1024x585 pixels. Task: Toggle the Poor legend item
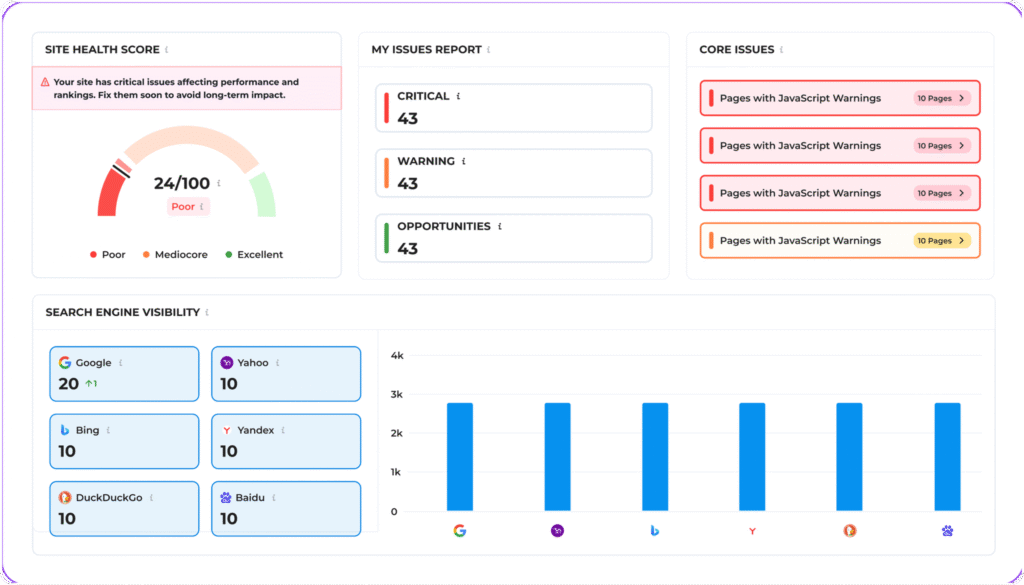point(108,255)
